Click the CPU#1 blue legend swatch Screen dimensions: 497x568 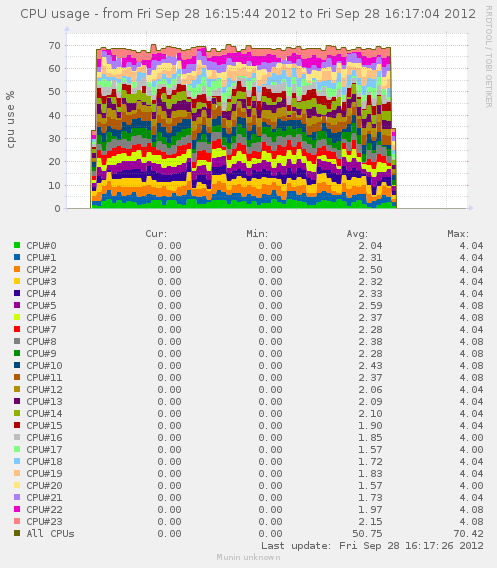pyautogui.click(x=17, y=257)
